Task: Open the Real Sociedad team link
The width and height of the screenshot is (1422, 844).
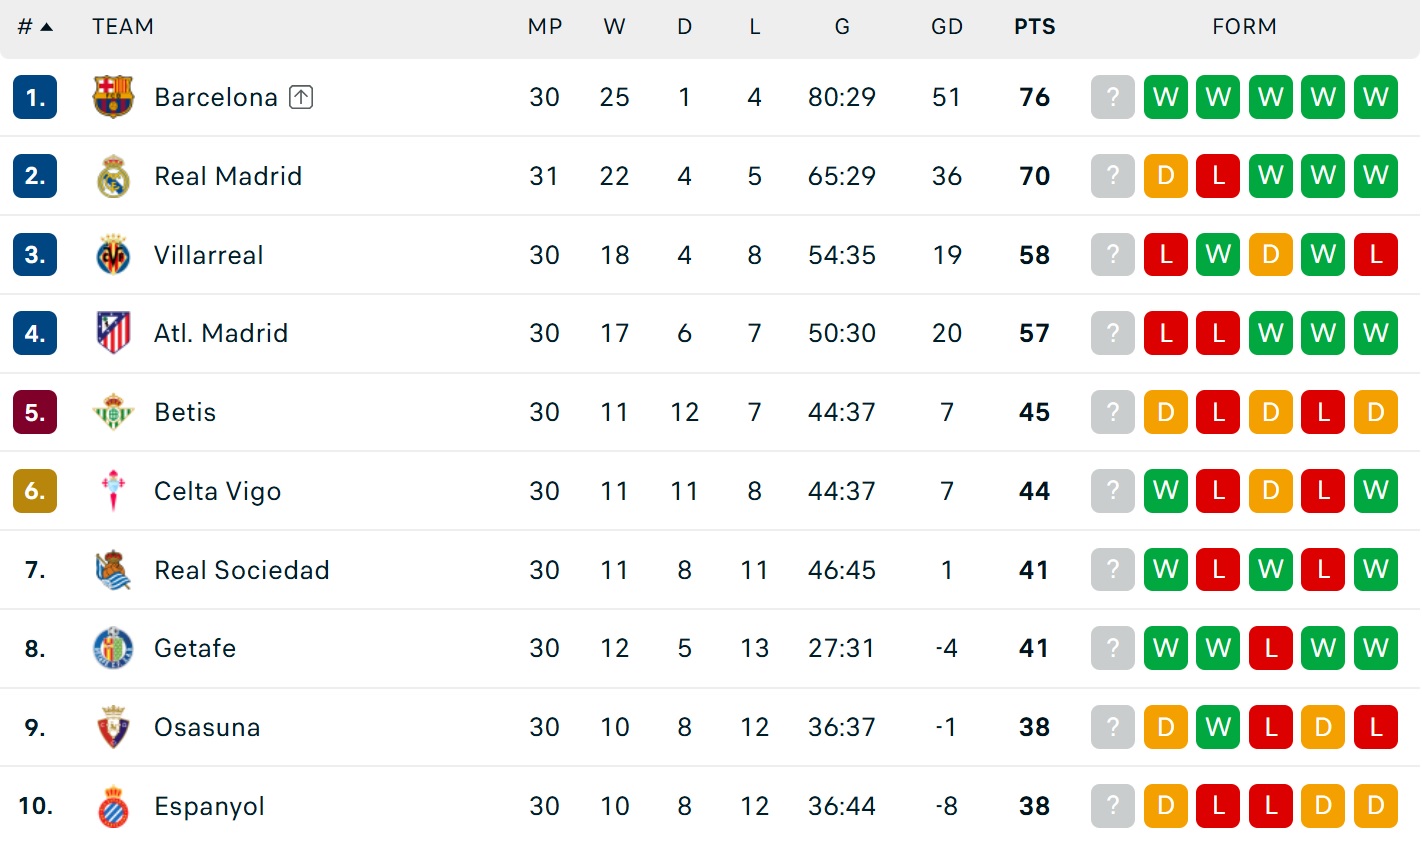Action: click(x=241, y=570)
